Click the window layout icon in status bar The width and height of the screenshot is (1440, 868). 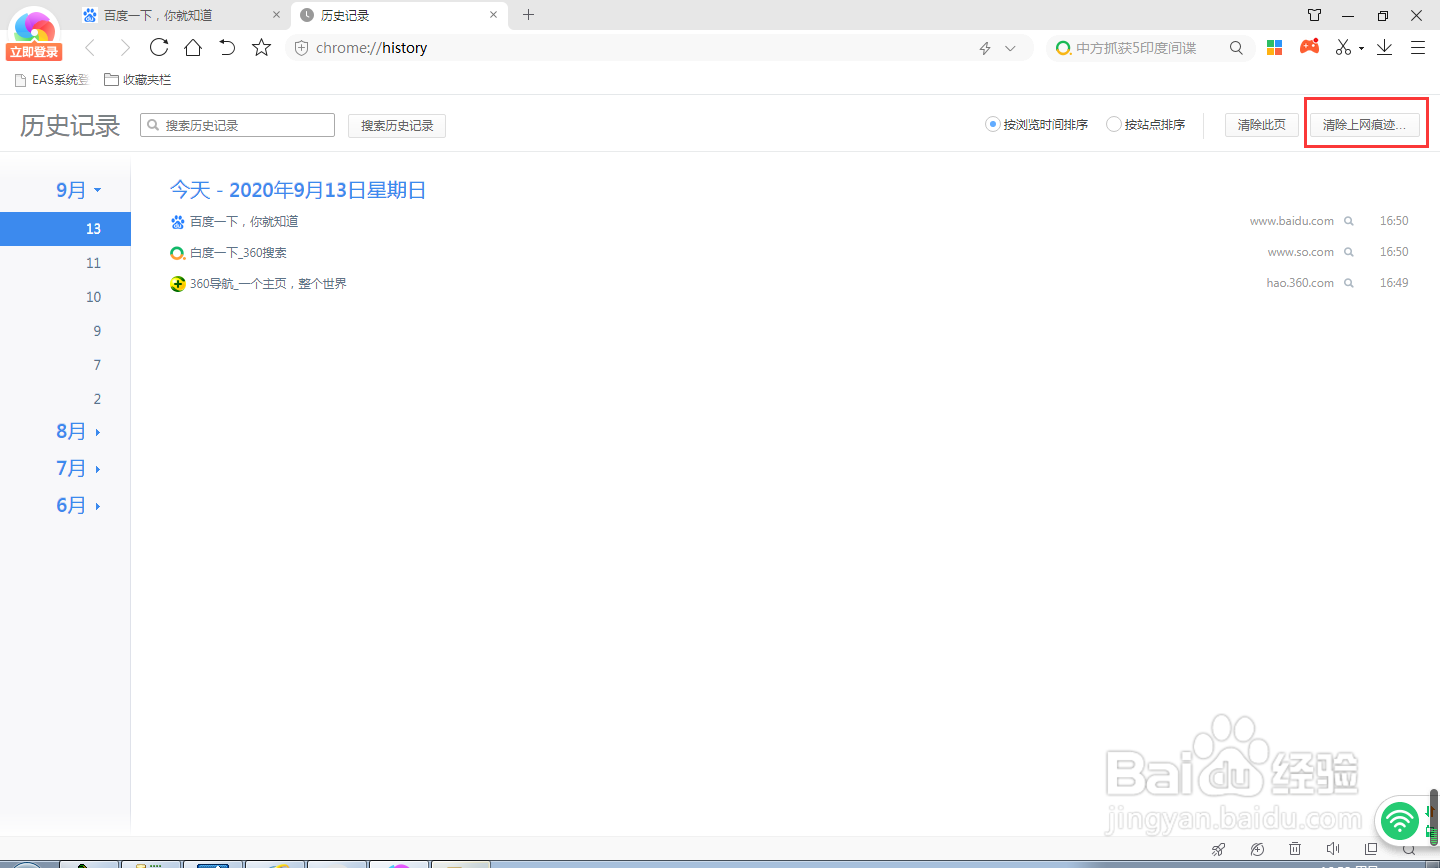[x=1371, y=849]
